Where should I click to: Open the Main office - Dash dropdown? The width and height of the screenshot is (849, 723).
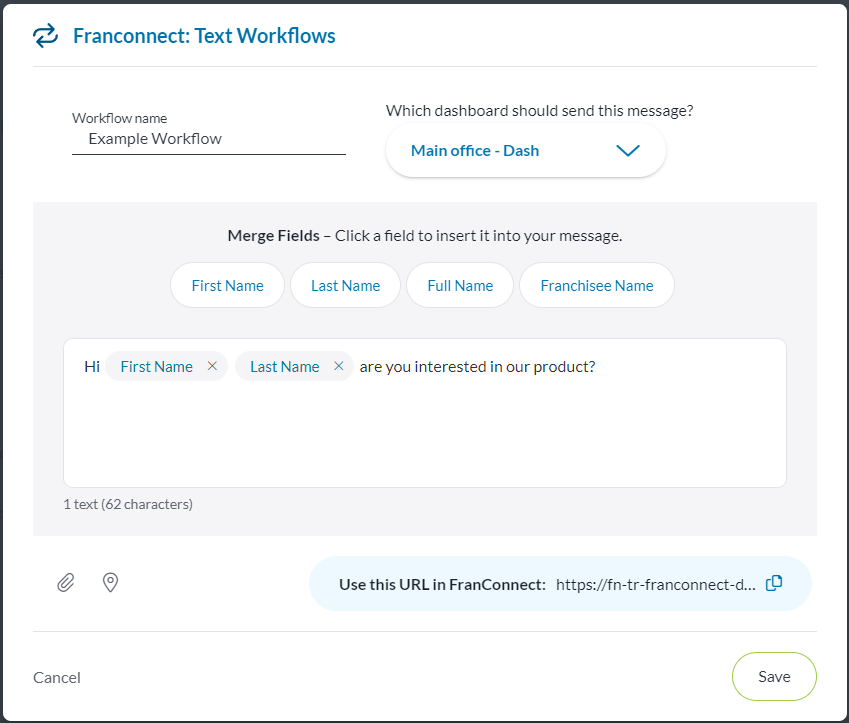(x=475, y=151)
